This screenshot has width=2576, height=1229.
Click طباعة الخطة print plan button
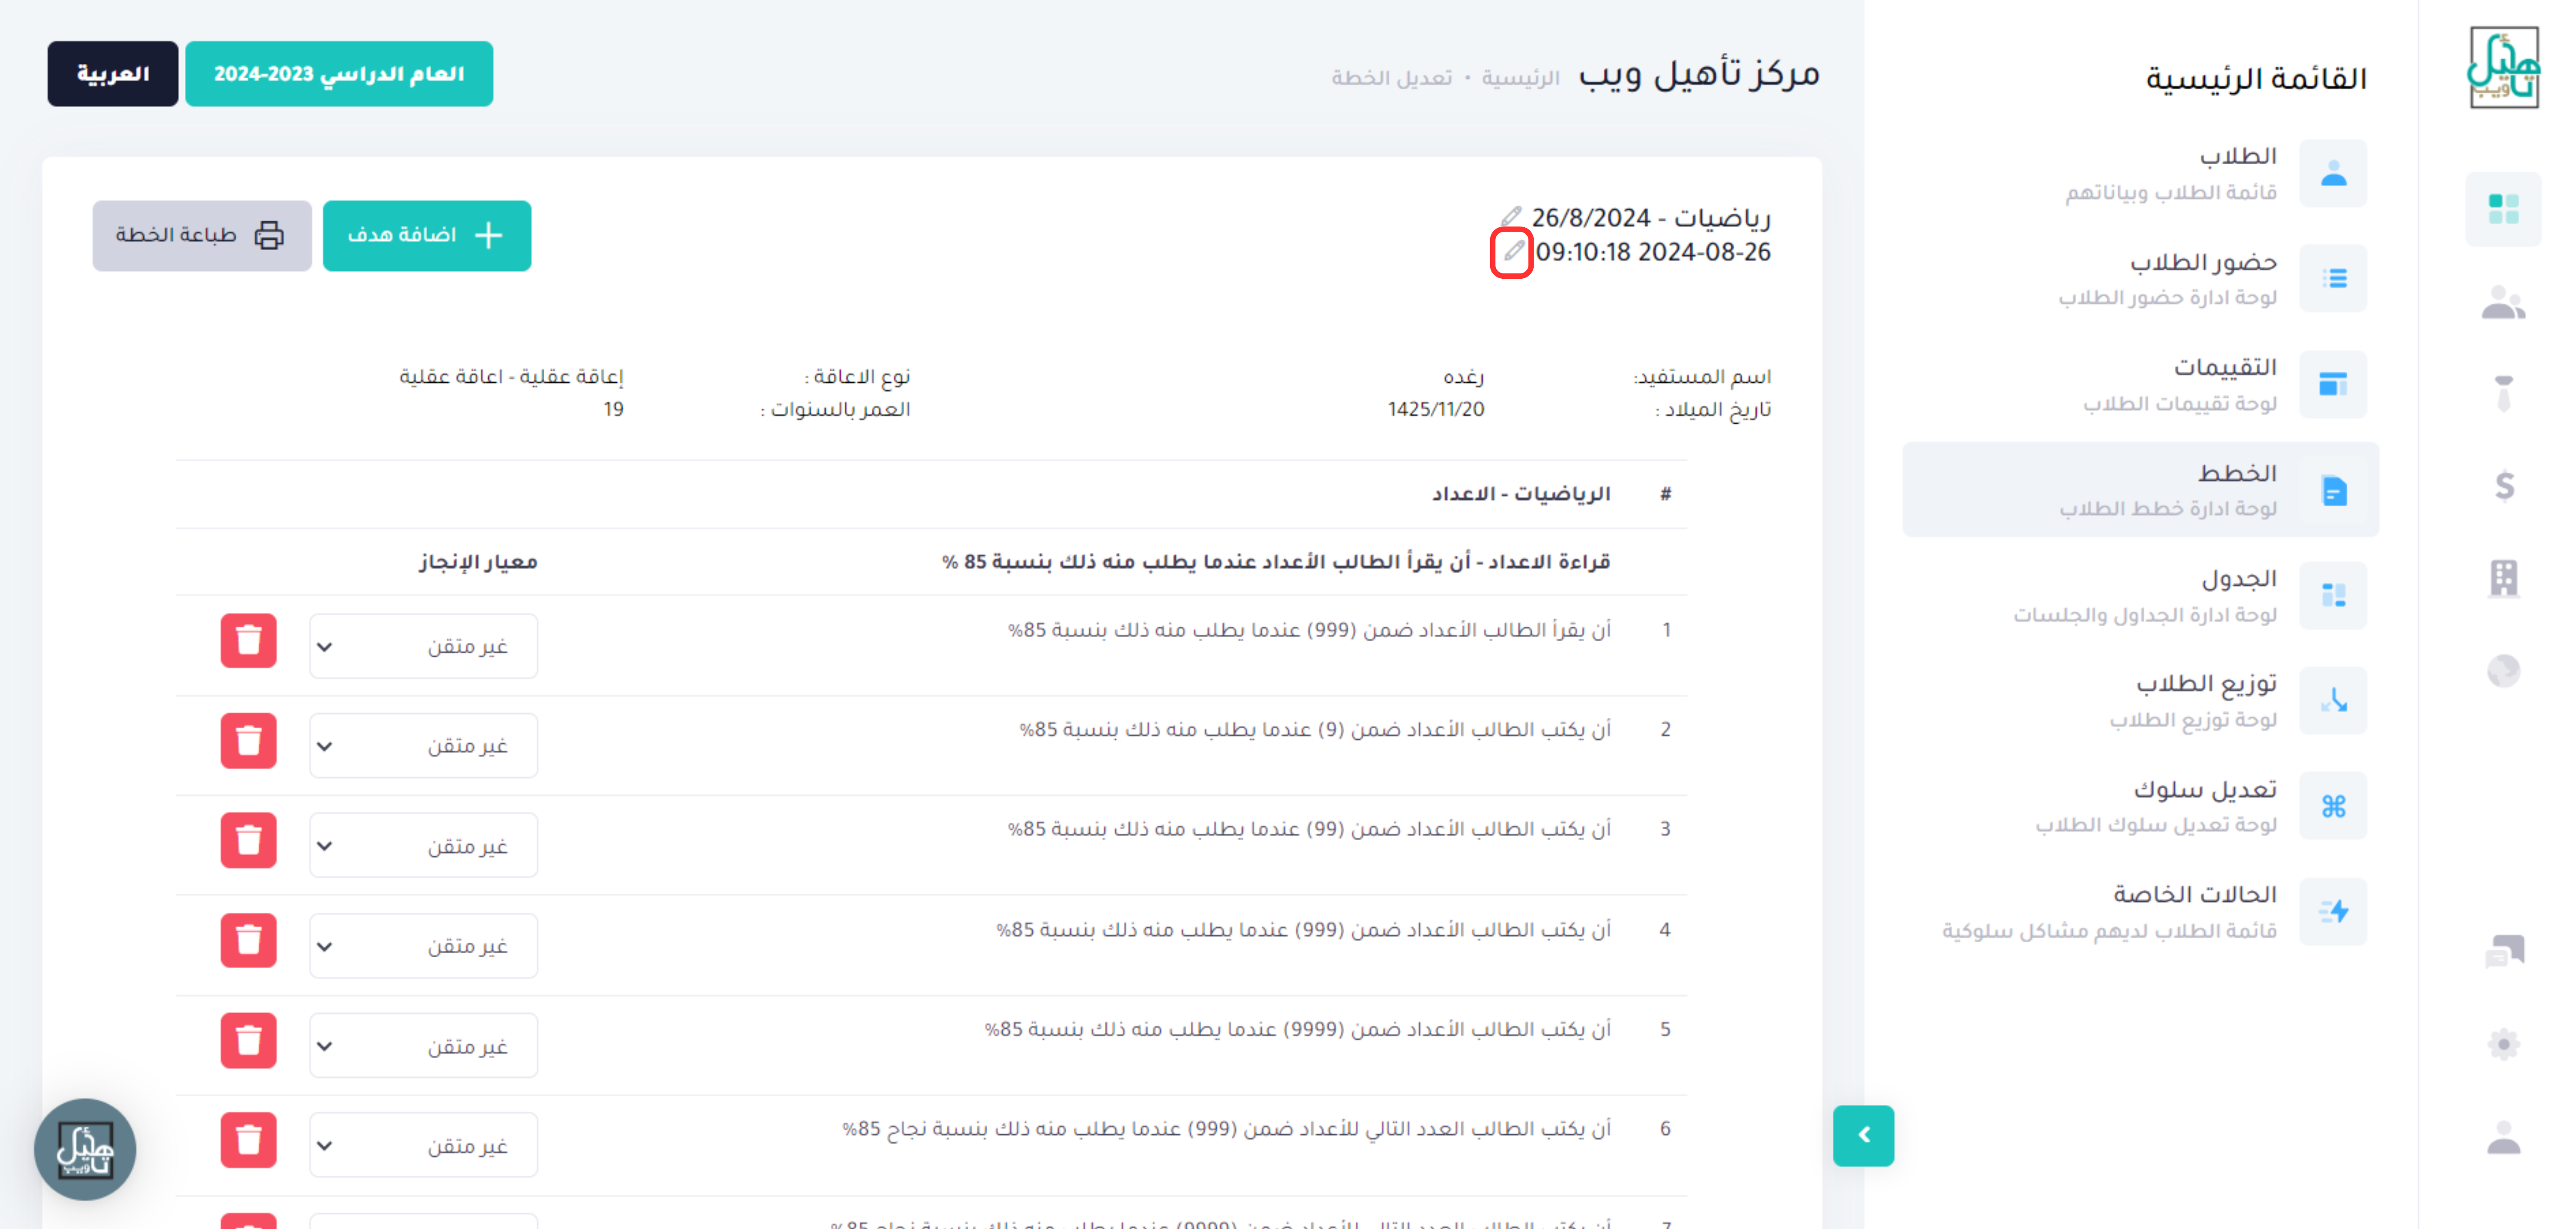tap(202, 235)
